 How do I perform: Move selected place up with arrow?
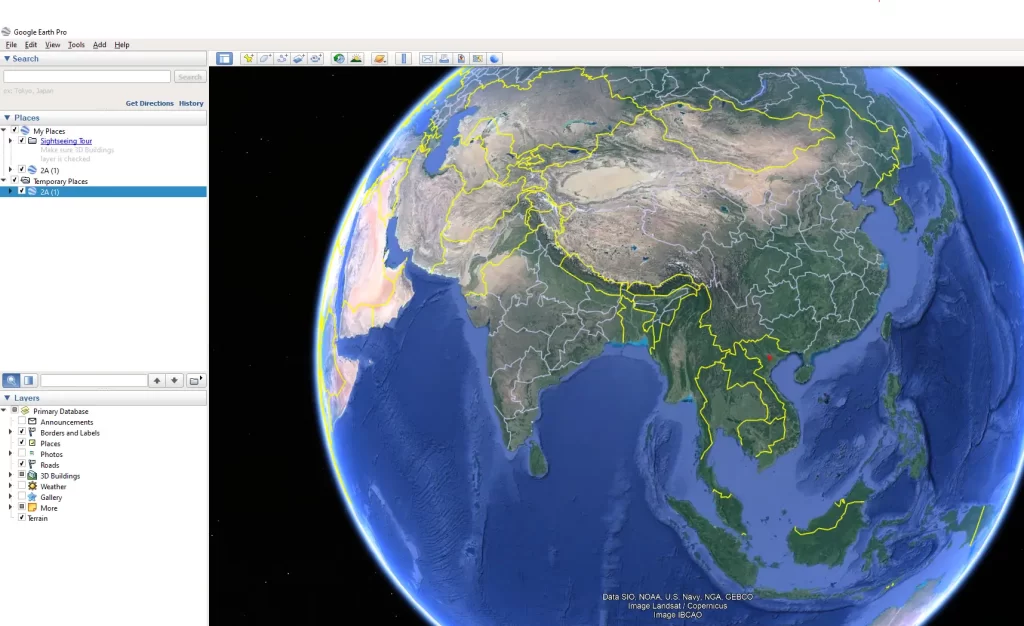click(x=157, y=381)
